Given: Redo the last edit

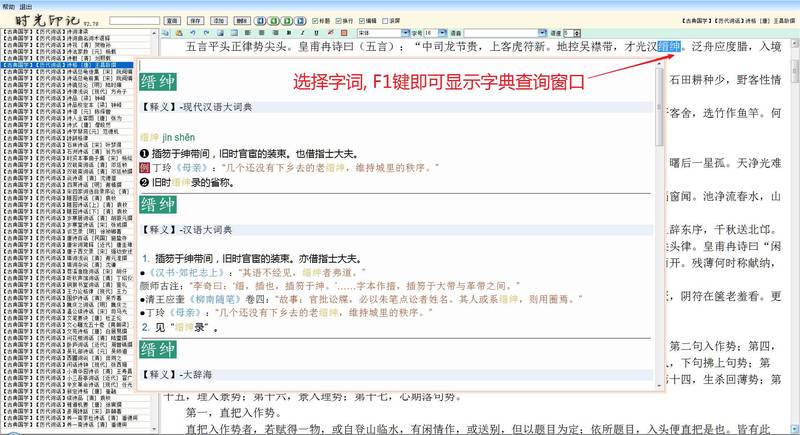Looking at the screenshot, I should pos(206,33).
